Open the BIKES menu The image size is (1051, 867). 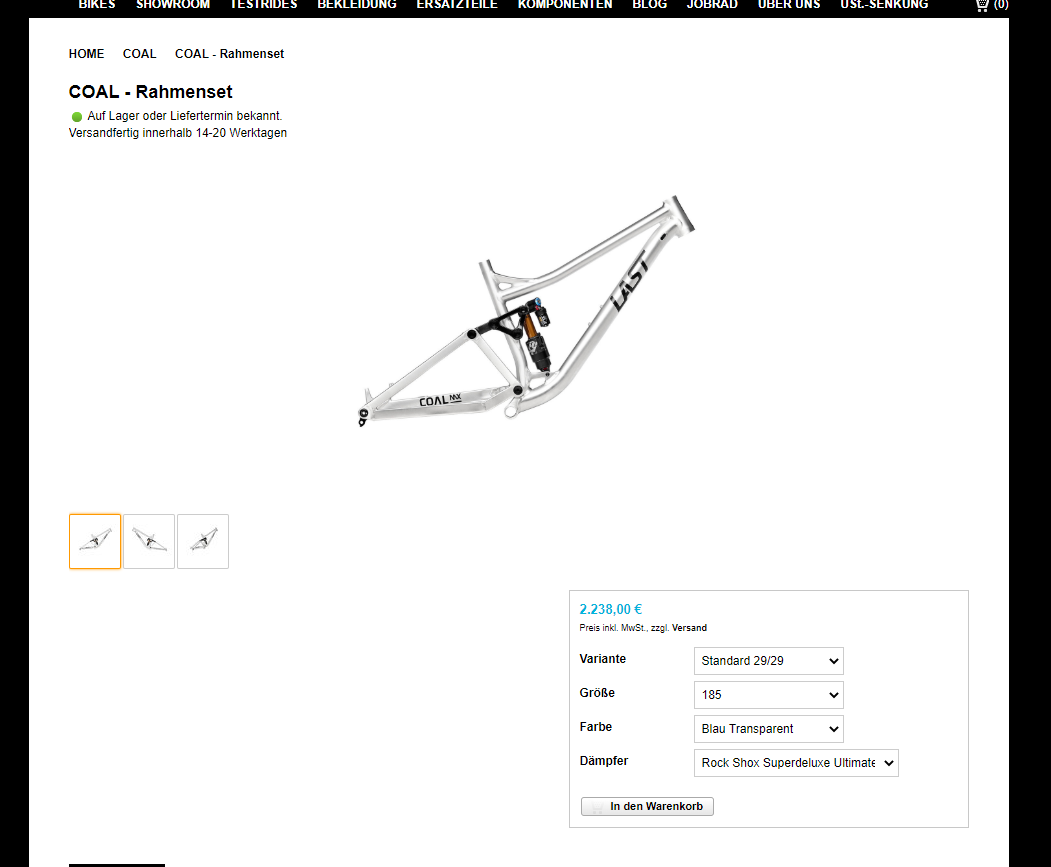tap(97, 5)
